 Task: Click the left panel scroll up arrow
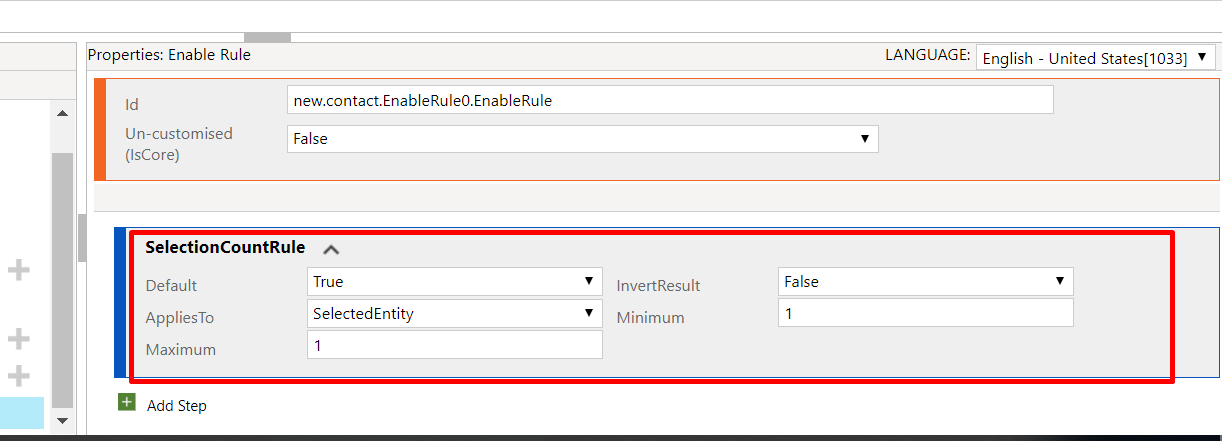click(63, 115)
